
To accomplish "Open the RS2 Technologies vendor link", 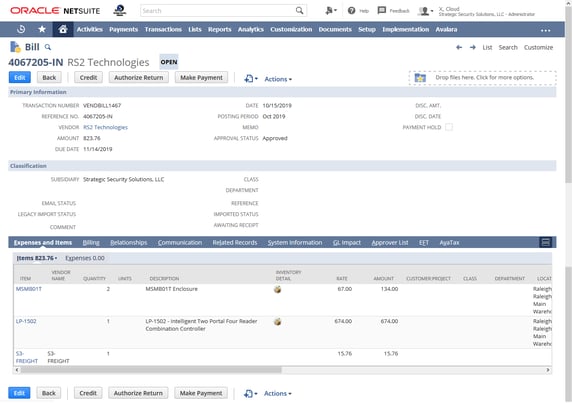I will tap(105, 127).
